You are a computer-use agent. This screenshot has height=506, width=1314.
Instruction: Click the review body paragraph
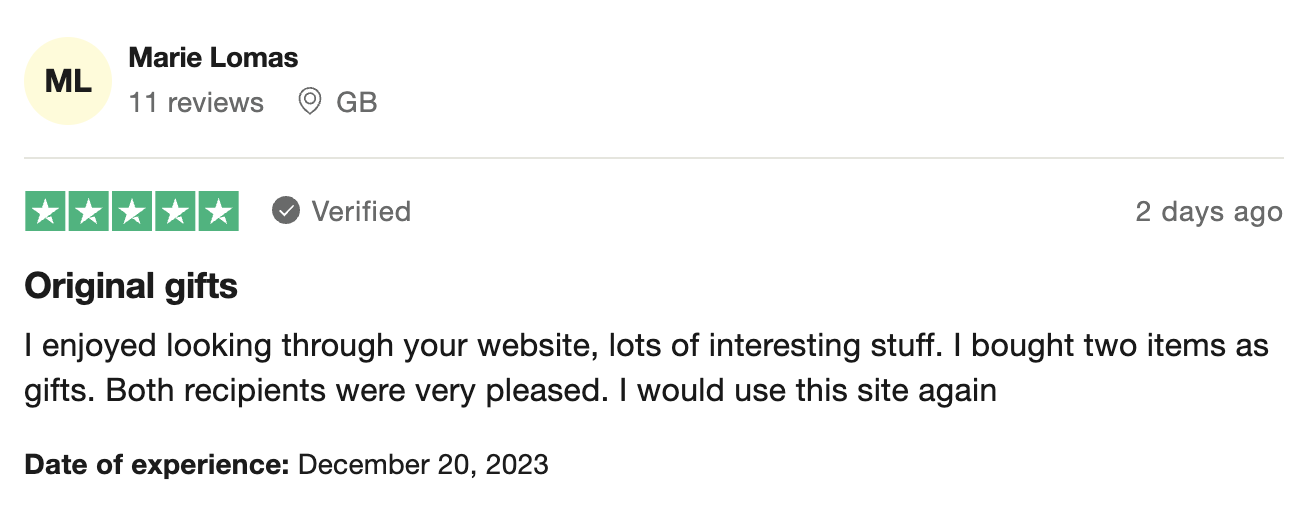tap(646, 368)
